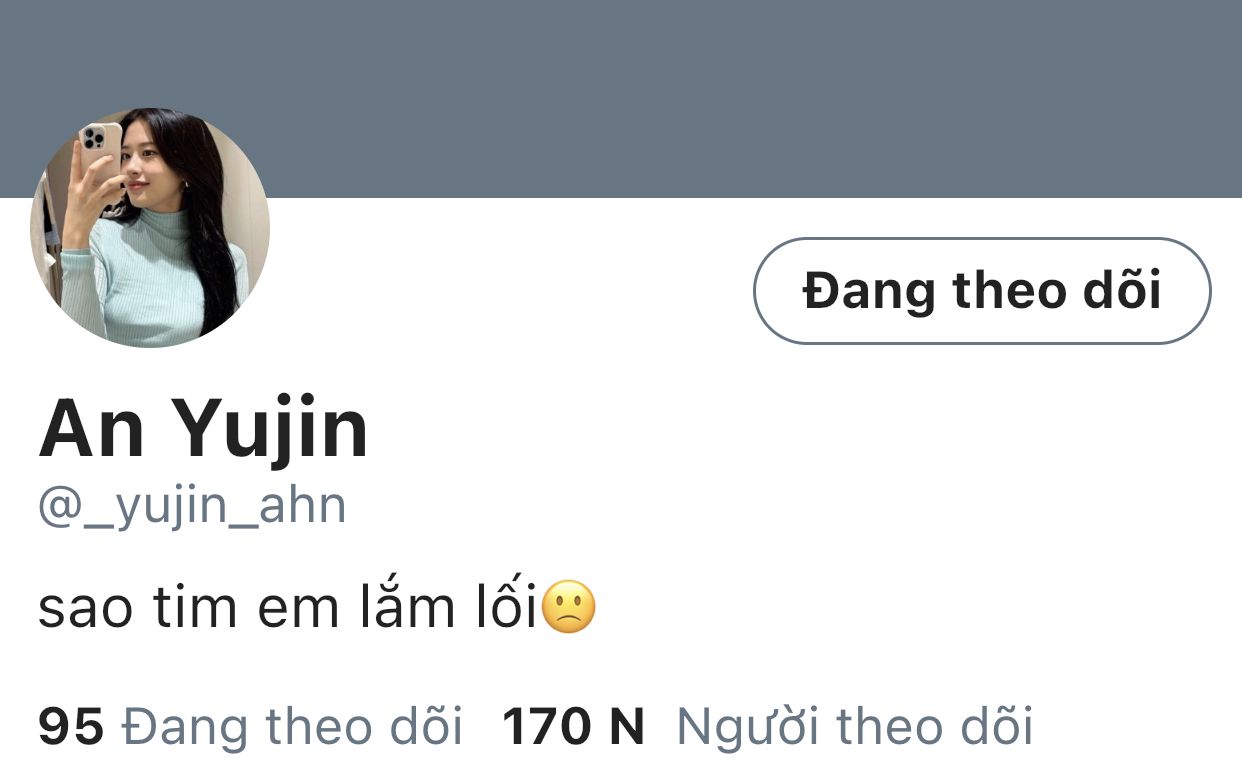Screen dimensions: 1242x765
Task: Click the sad face emoji in bio
Action: click(568, 608)
